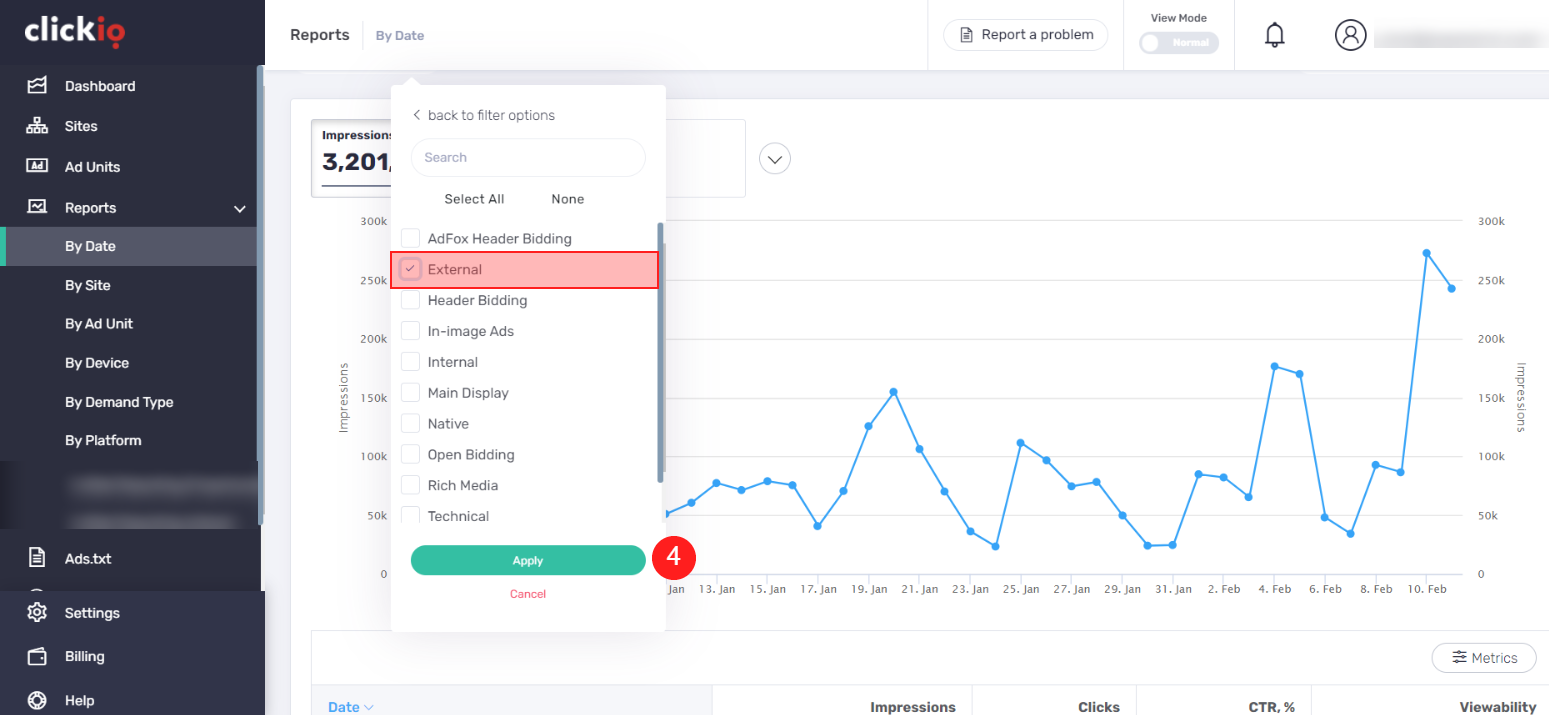1549x715 pixels.
Task: Open the user profile avatar icon
Action: [x=1350, y=35]
